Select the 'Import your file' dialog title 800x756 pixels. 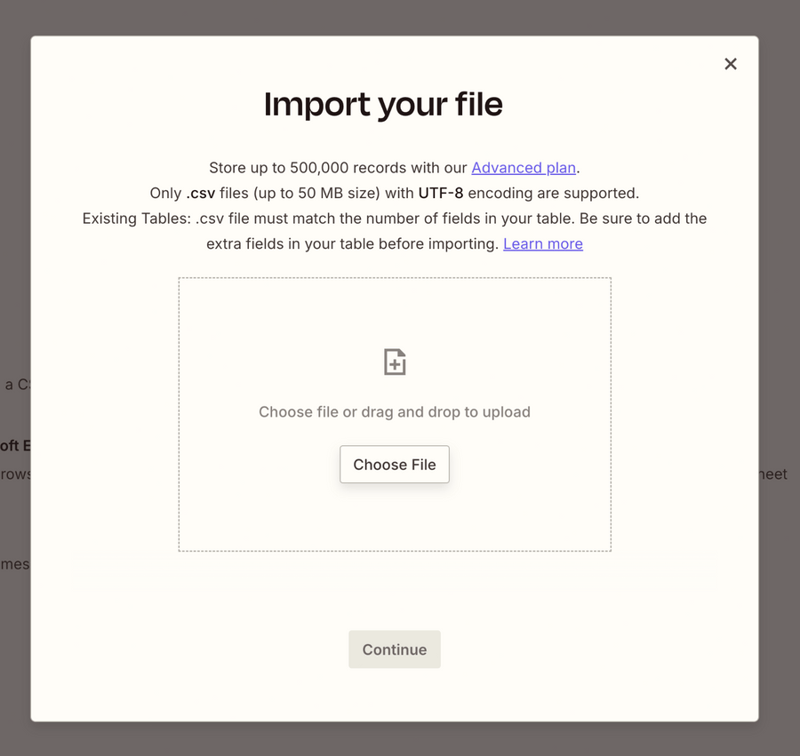(382, 103)
